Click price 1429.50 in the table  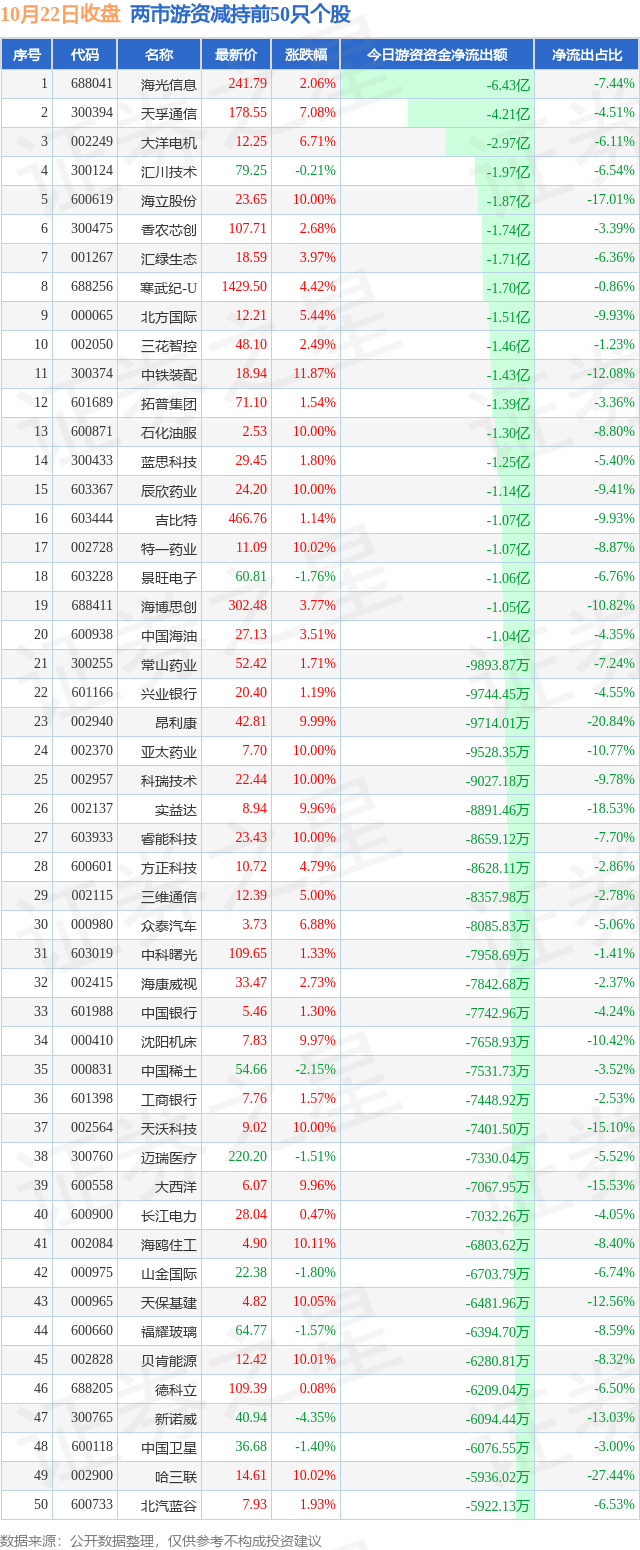coord(245,287)
